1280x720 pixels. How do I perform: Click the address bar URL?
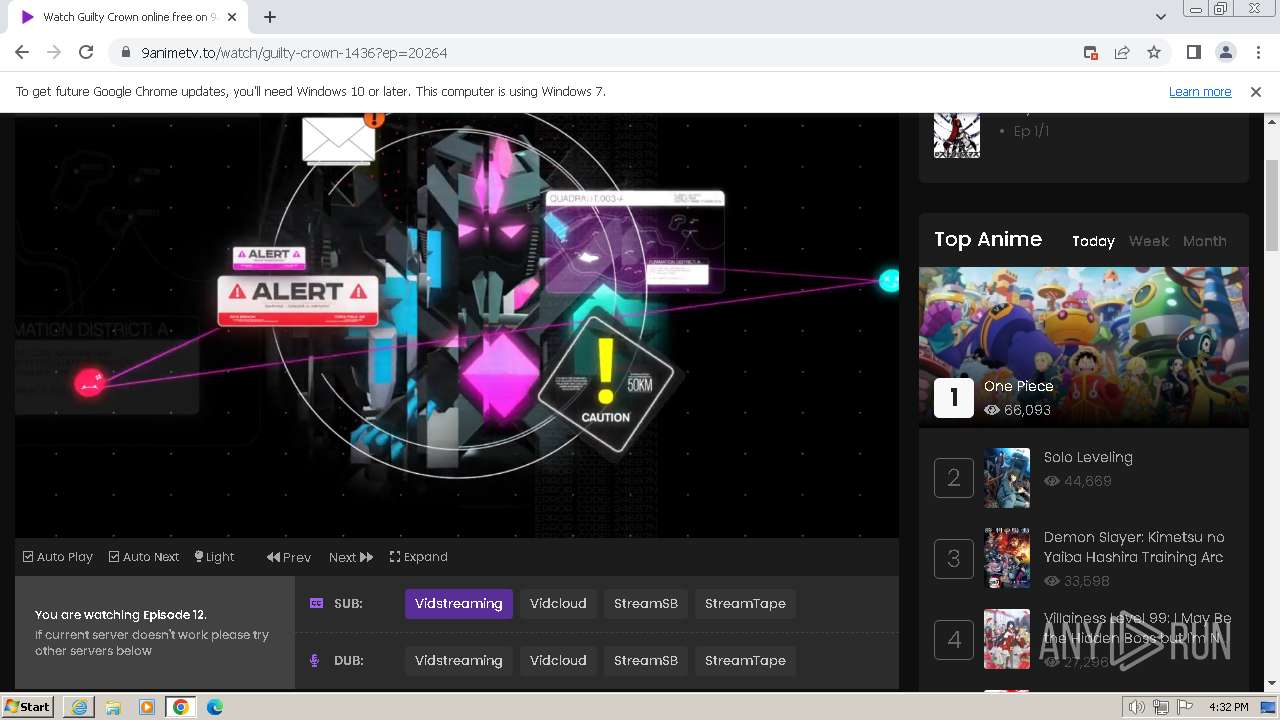coord(294,52)
